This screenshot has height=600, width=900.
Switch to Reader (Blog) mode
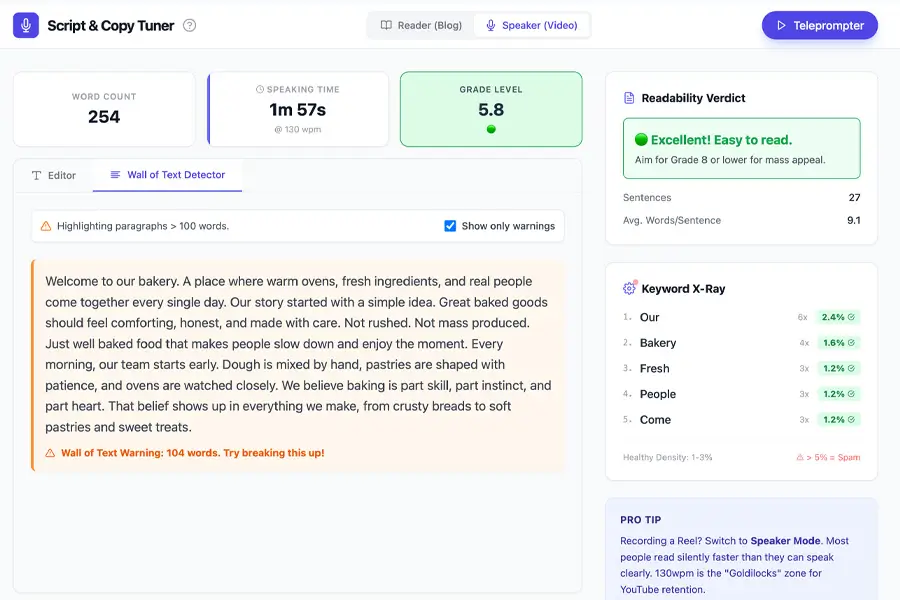pos(421,25)
